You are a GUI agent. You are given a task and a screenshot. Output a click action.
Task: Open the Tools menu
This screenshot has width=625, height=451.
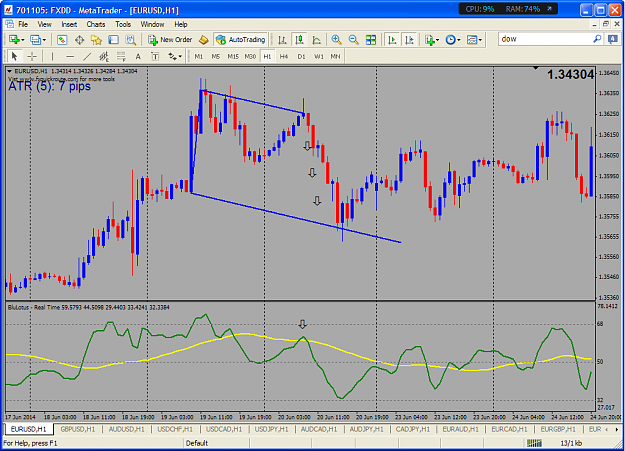click(123, 24)
